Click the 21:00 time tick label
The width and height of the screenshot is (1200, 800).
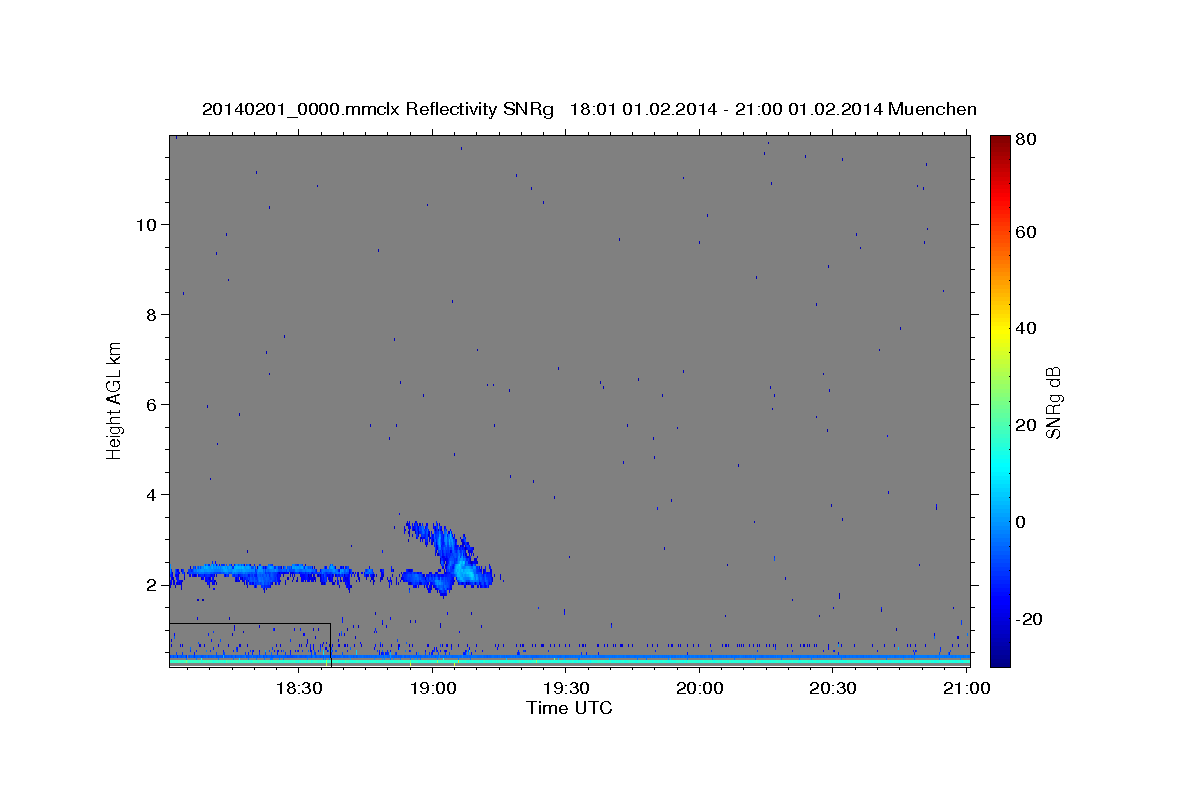(x=966, y=689)
